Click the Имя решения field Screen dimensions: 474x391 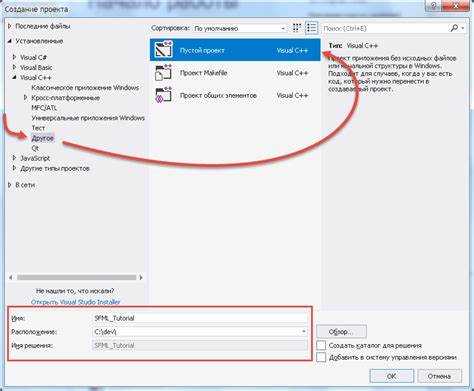click(200, 345)
